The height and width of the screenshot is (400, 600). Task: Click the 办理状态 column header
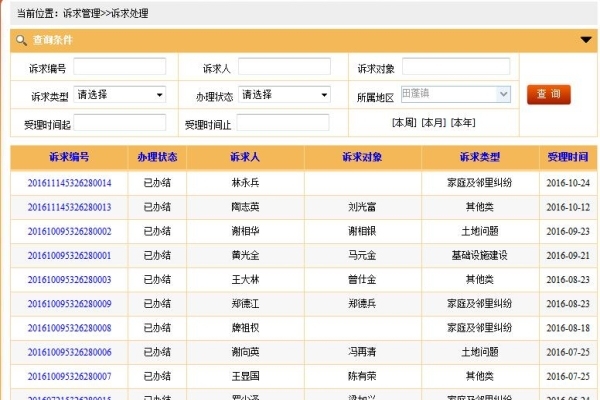[x=157, y=158]
